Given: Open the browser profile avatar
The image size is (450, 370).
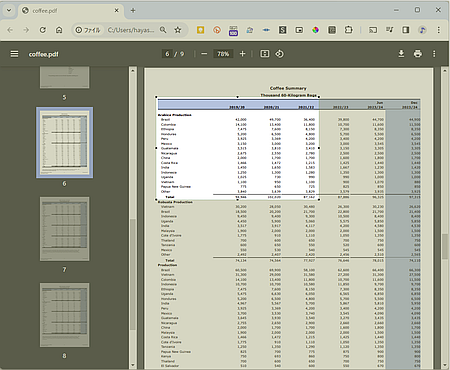Looking at the screenshot, I should pyautogui.click(x=422, y=30).
